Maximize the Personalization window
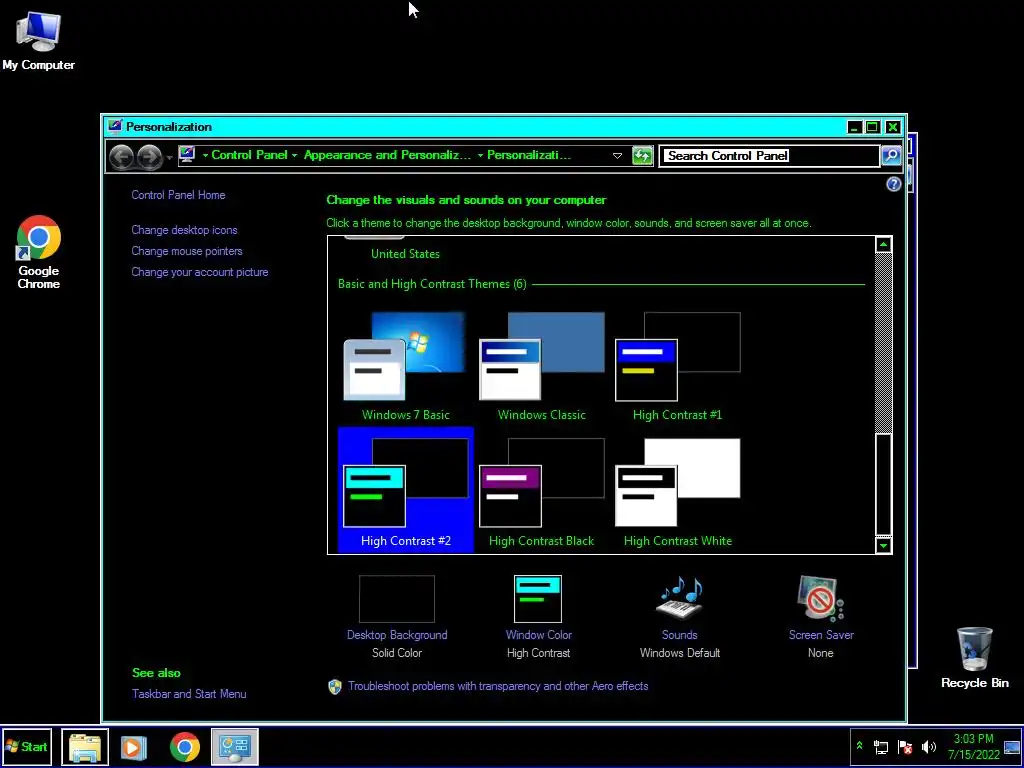Viewport: 1024px width, 768px height. 872,127
